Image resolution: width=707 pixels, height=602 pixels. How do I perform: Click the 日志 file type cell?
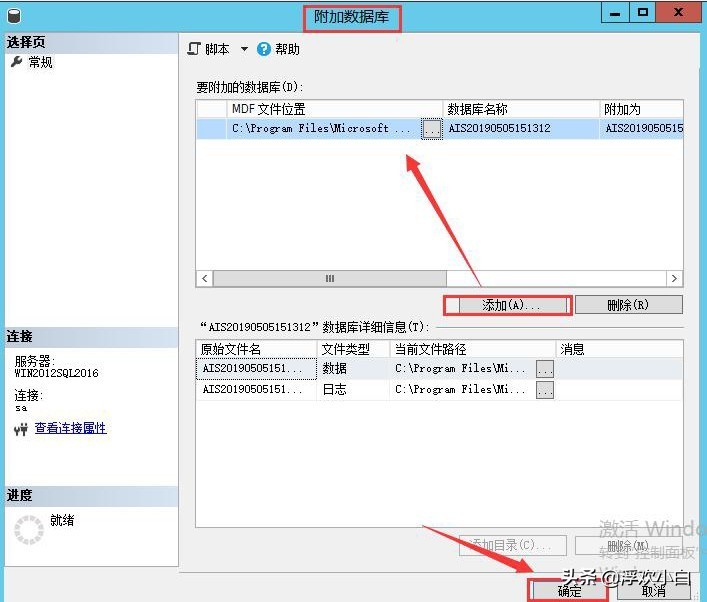(354, 390)
